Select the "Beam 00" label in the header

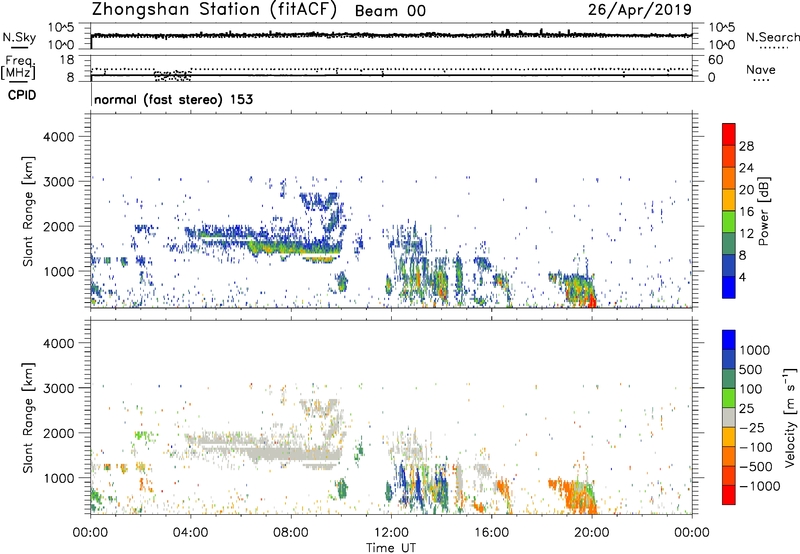pyautogui.click(x=390, y=11)
